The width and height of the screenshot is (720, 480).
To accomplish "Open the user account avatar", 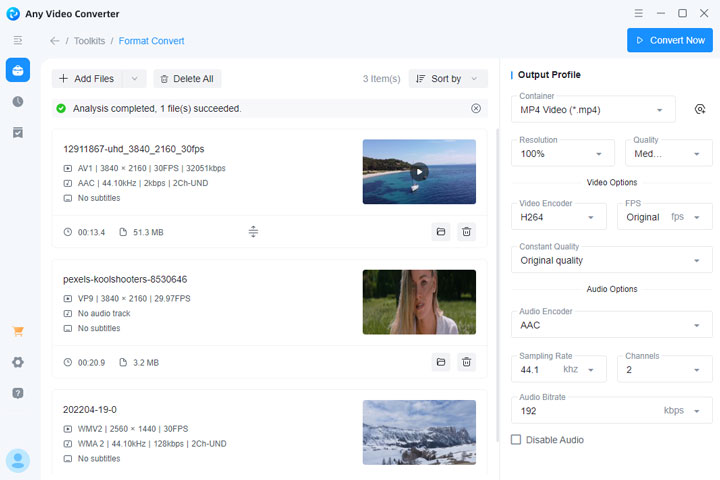I will point(18,460).
